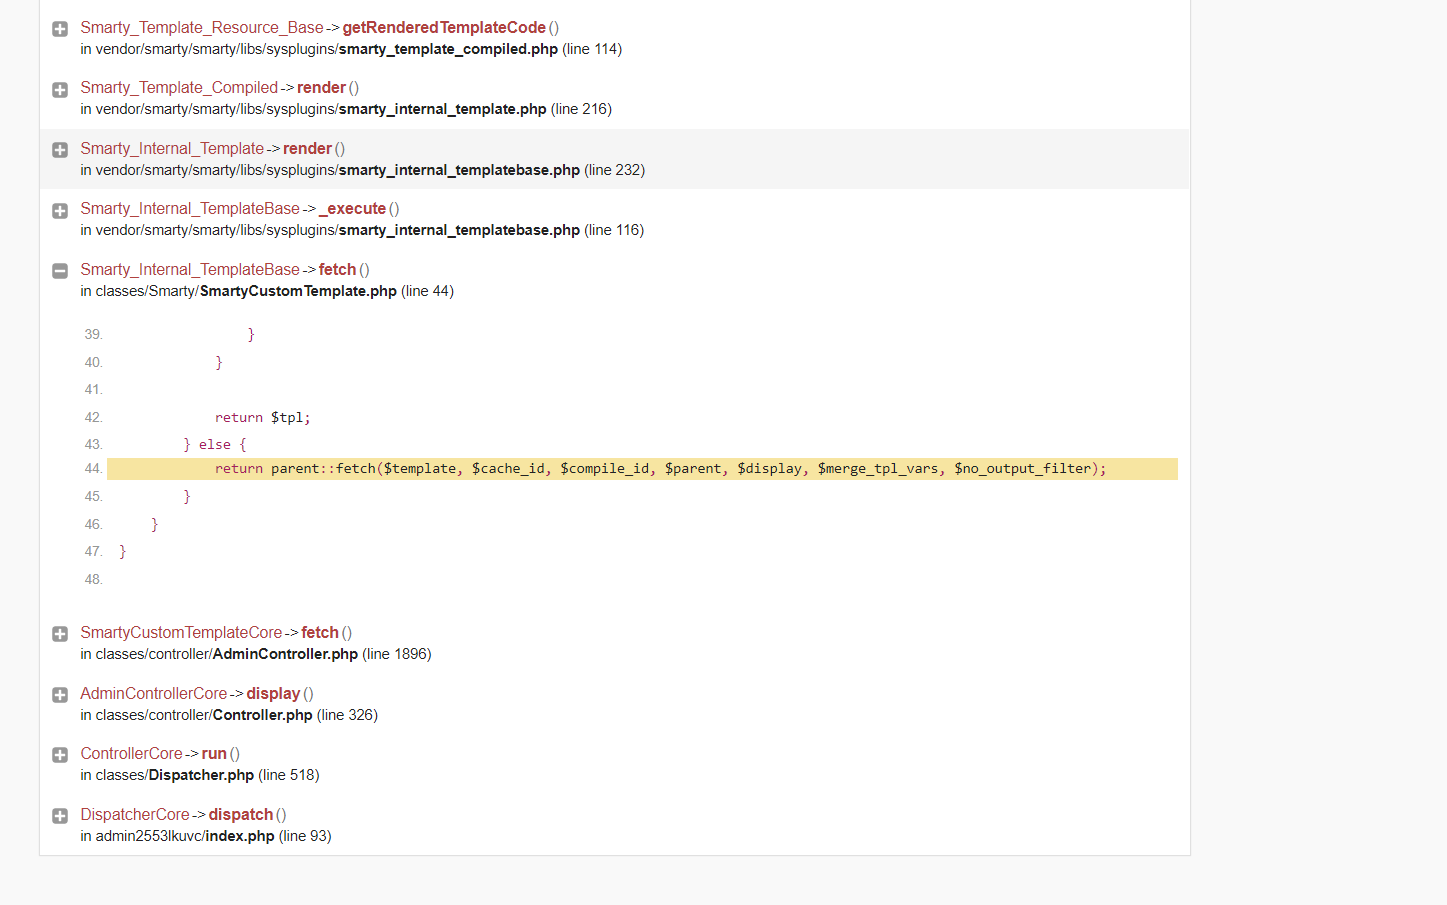1447x905 pixels.
Task: Open the Smarty_Template_Compiled render trace link
Action: (220, 88)
